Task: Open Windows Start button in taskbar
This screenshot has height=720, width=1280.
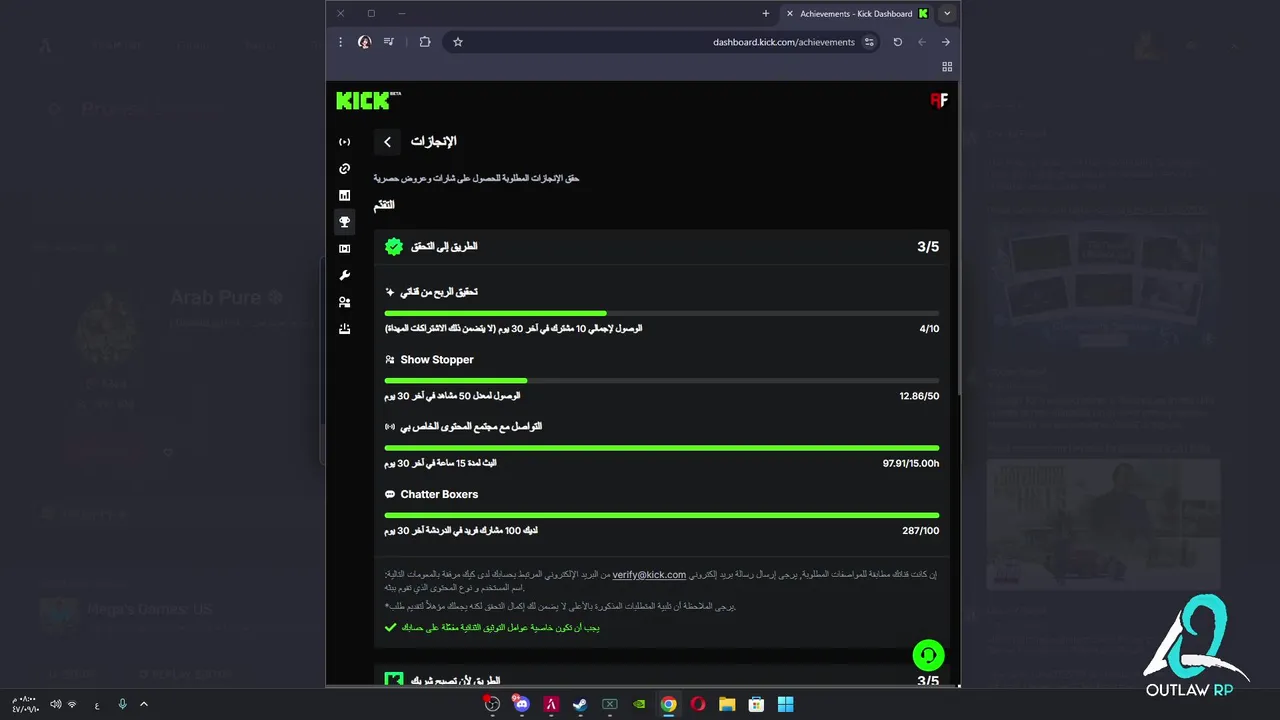Action: (786, 704)
